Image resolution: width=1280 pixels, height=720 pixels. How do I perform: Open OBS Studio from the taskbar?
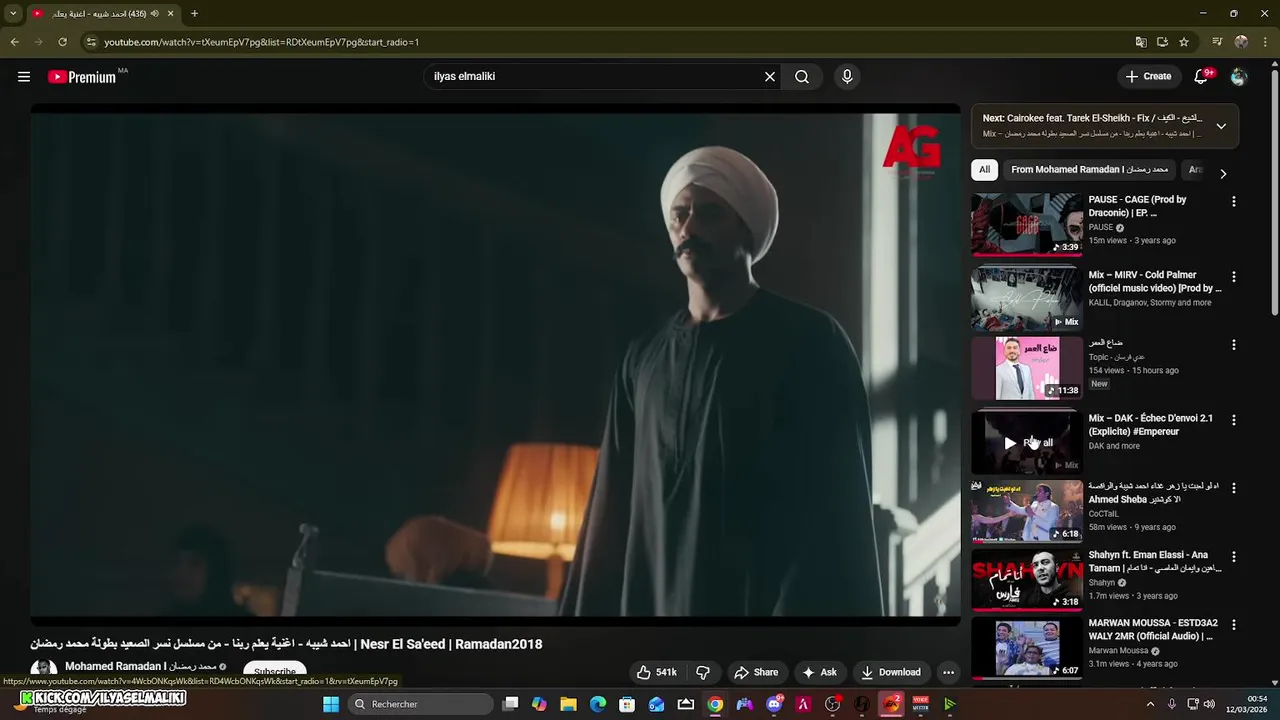[x=832, y=704]
